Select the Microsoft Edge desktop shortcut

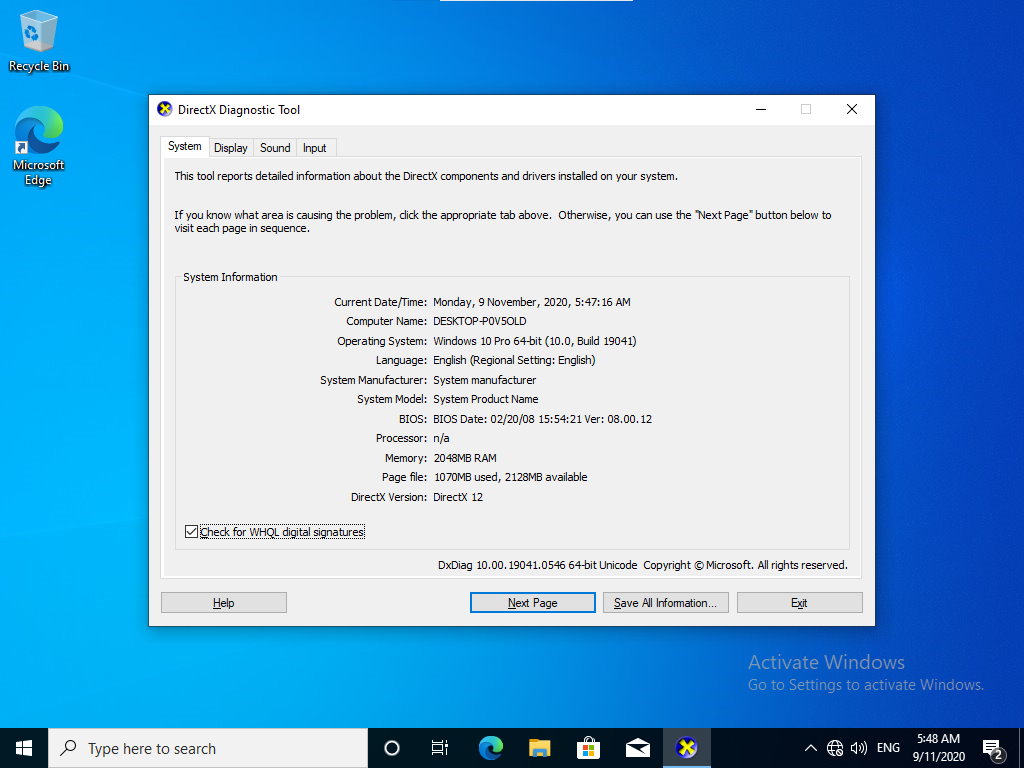[x=39, y=146]
